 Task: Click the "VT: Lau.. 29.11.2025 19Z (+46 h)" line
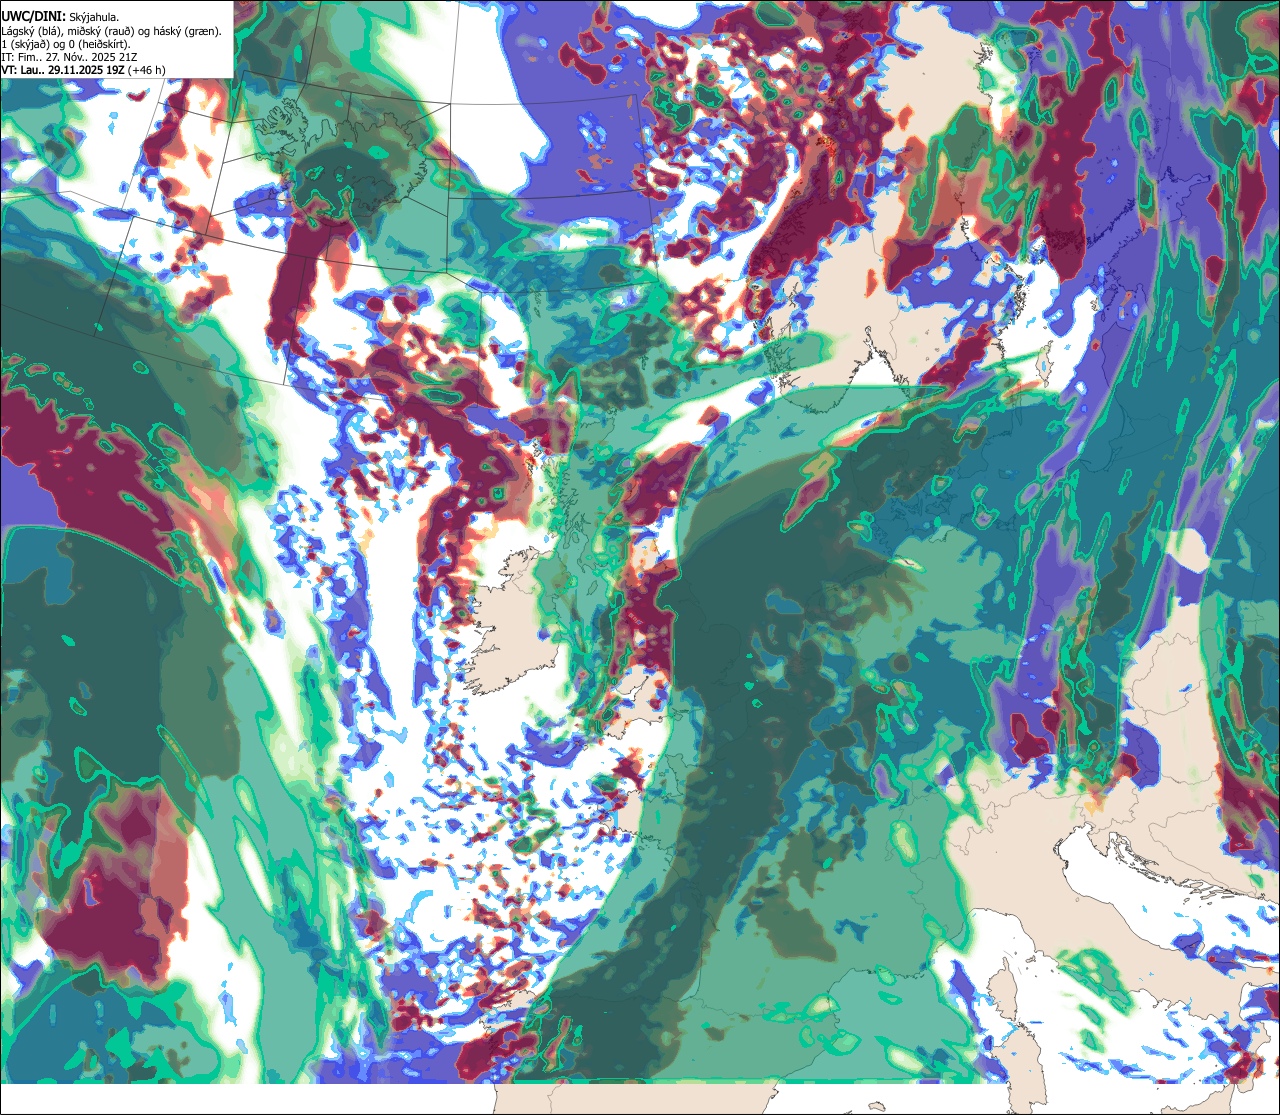(84, 70)
